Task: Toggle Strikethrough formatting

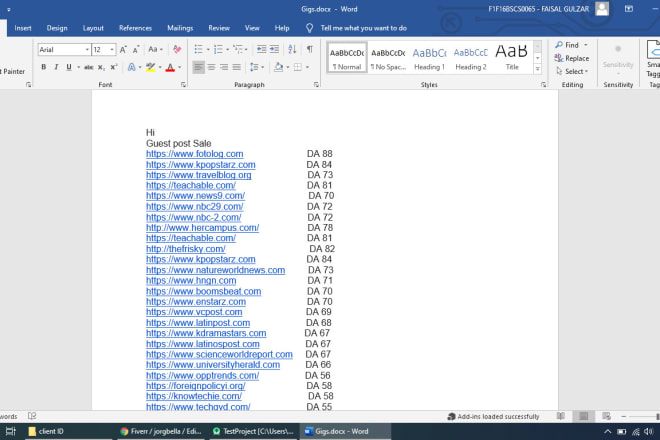Action: pyautogui.click(x=89, y=67)
